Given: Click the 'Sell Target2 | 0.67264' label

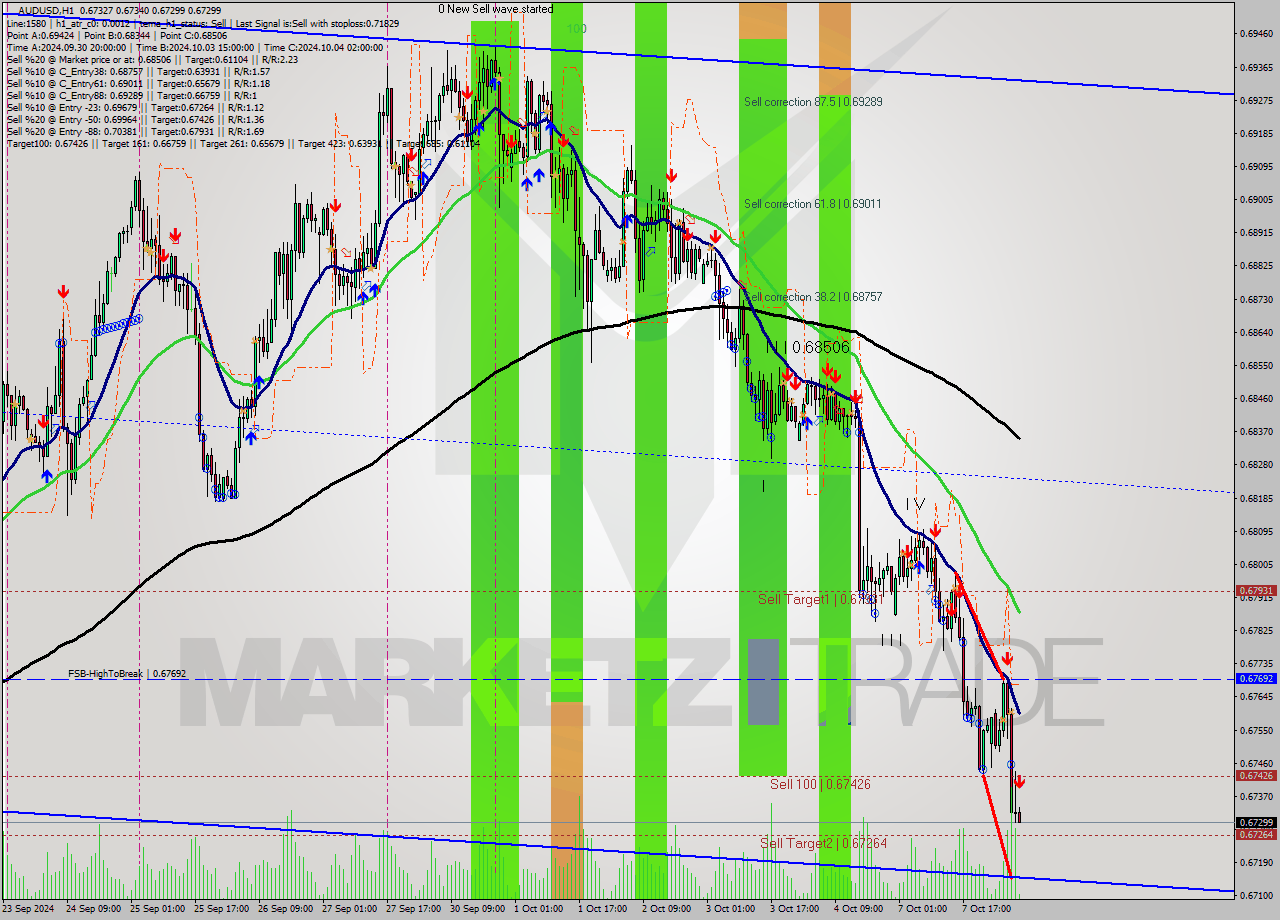Looking at the screenshot, I should click(x=823, y=843).
